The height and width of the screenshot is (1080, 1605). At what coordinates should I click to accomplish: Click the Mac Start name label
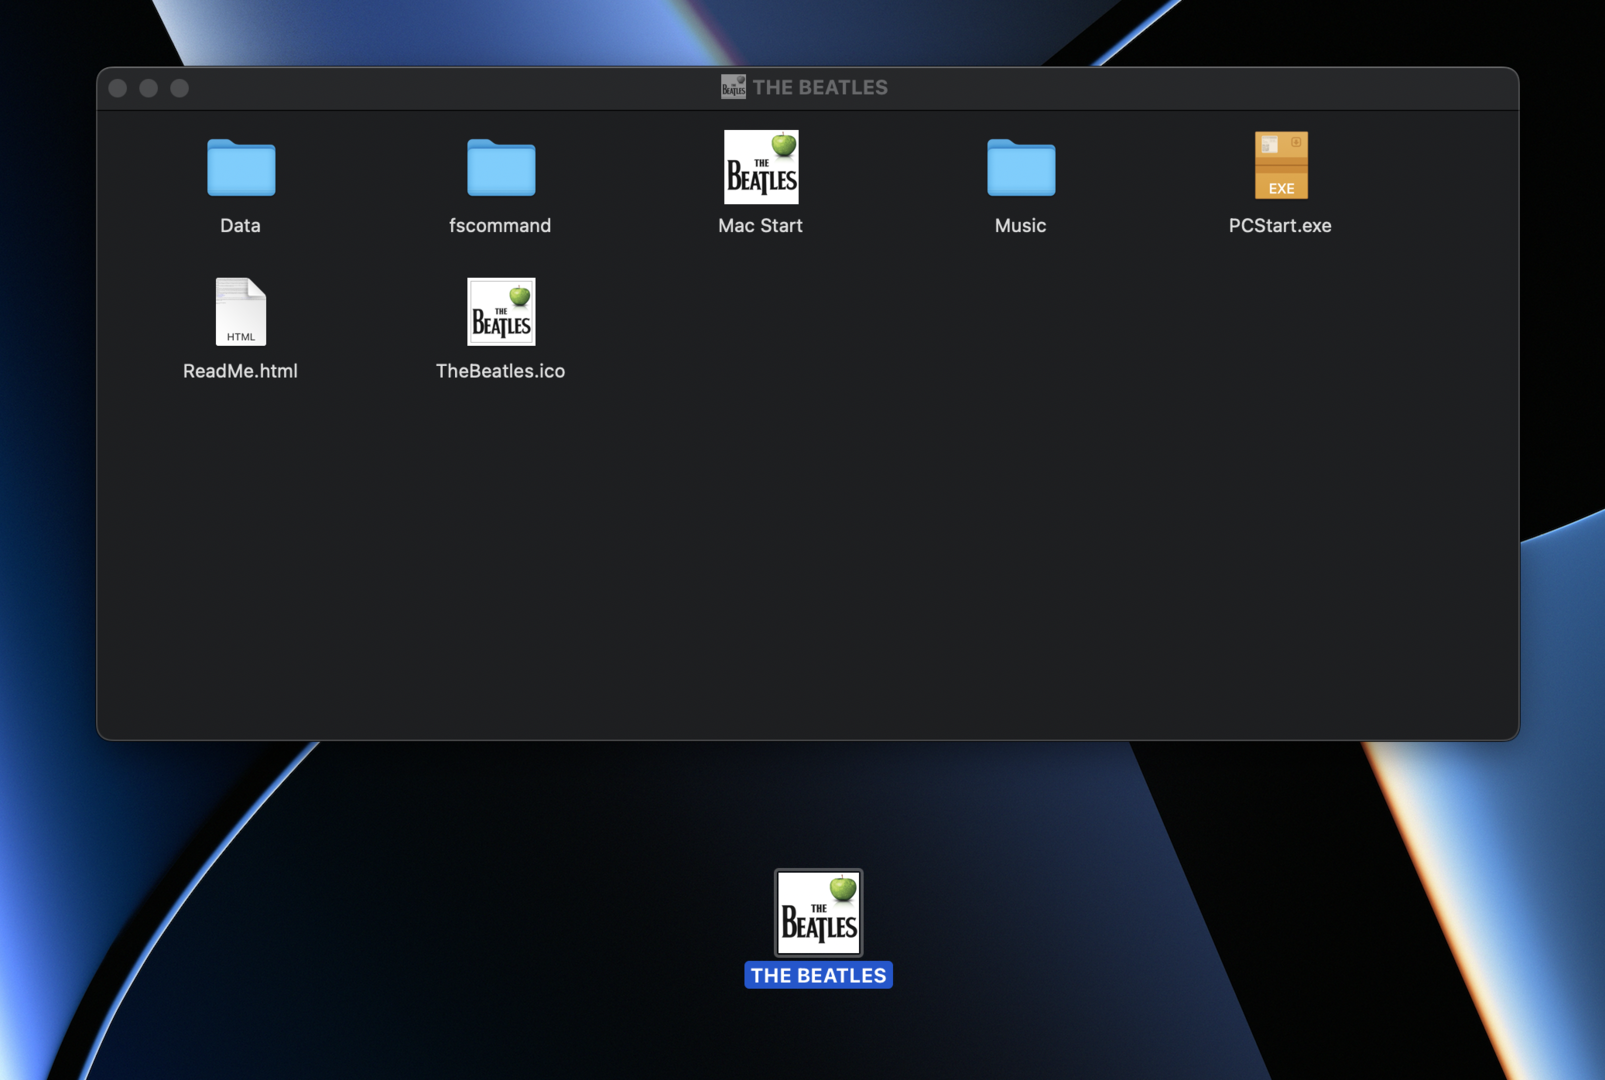[x=760, y=226]
